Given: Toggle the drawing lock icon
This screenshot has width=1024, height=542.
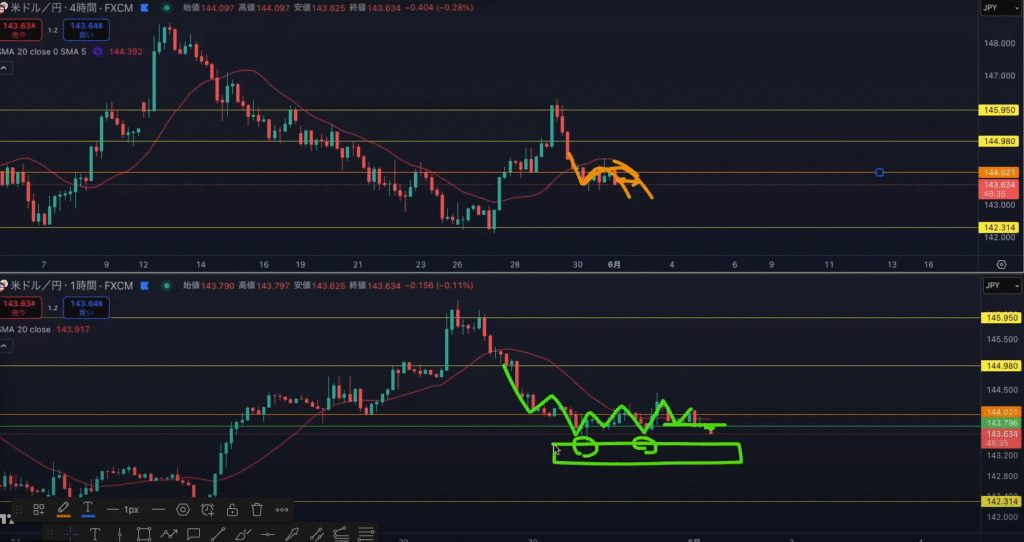Looking at the screenshot, I should tap(232, 510).
